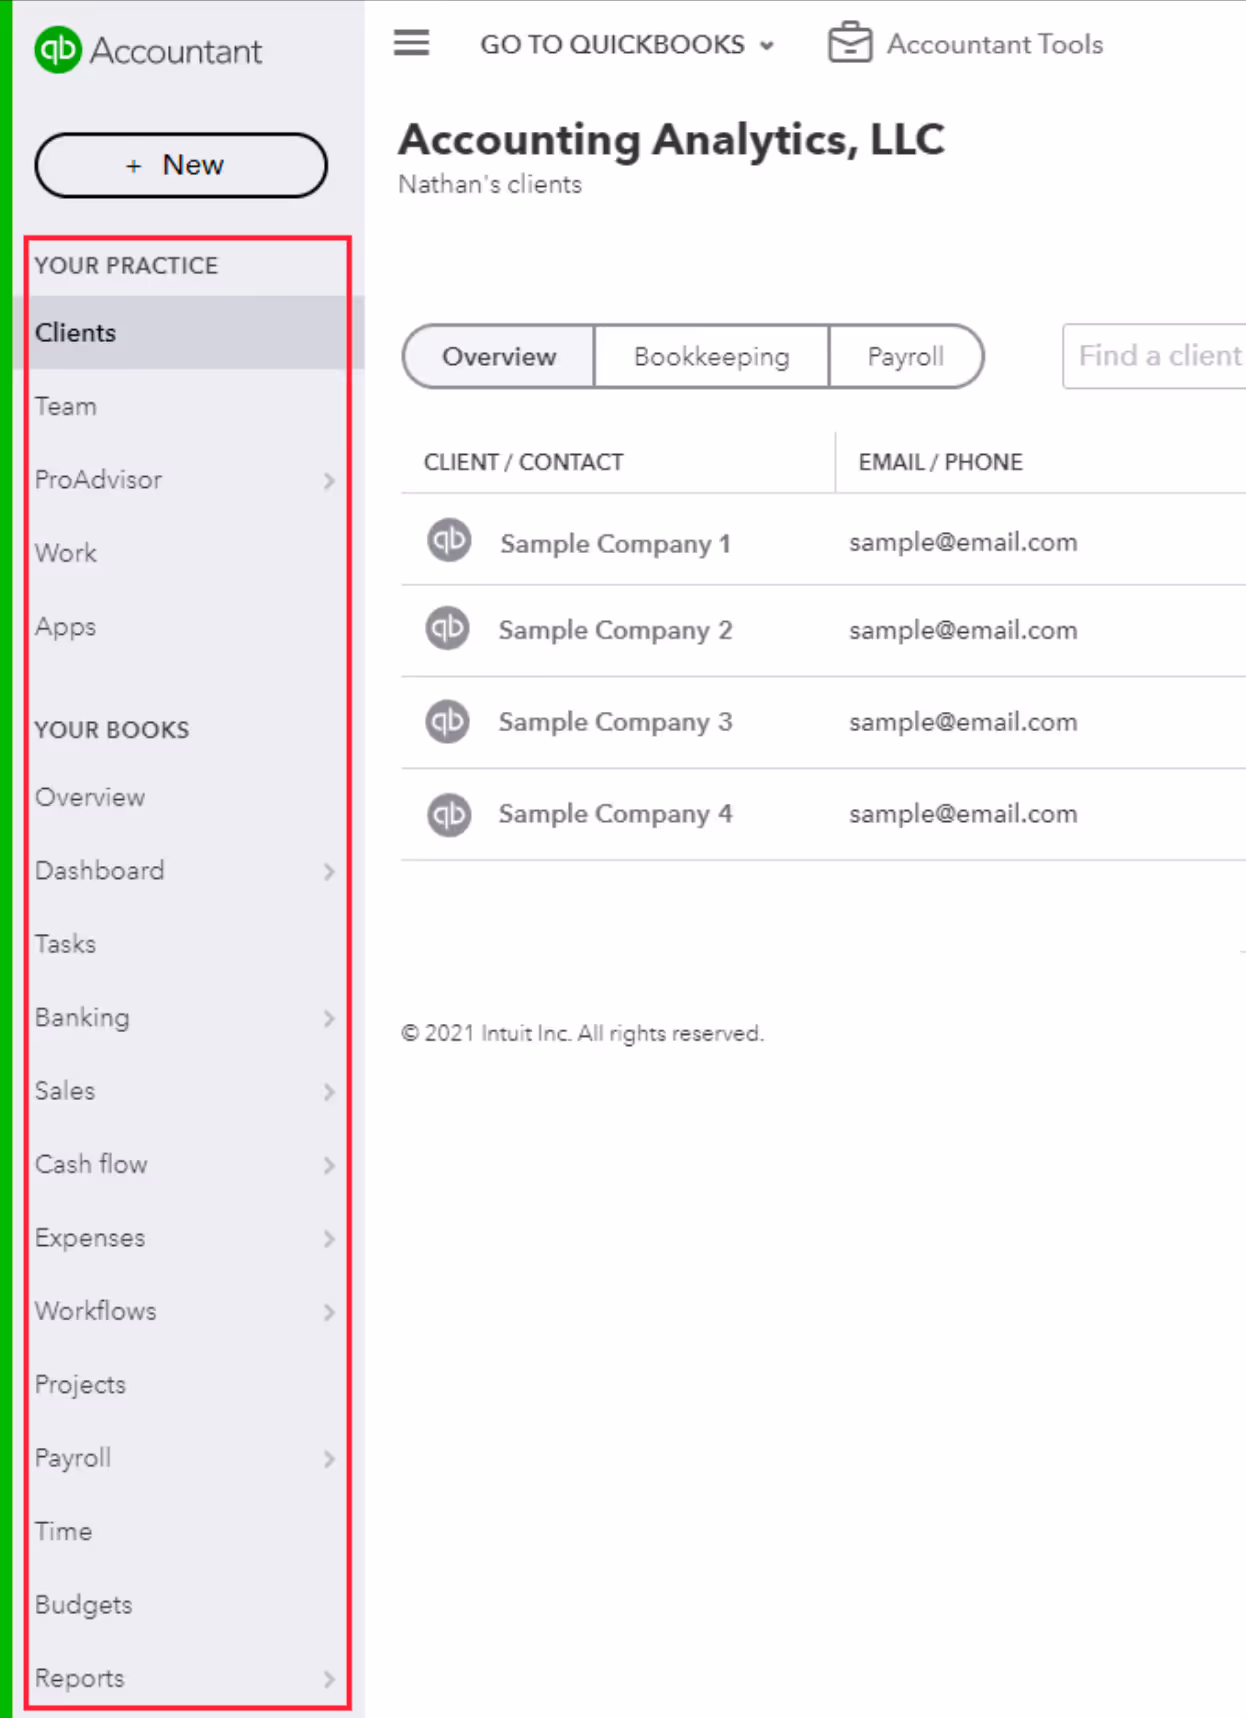Open Sample Company 2 client
1246x1718 pixels.
tap(615, 630)
